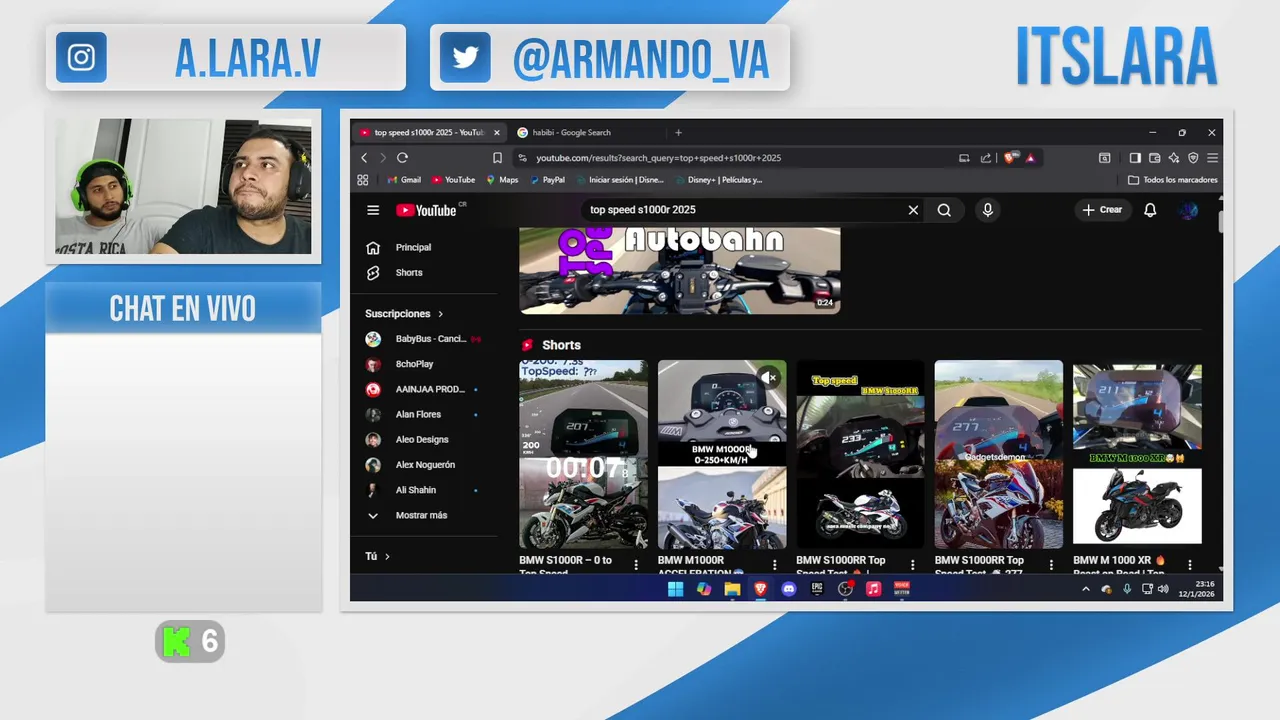Viewport: 1280px width, 720px height.
Task: Expand the Tú section
Action: point(378,556)
